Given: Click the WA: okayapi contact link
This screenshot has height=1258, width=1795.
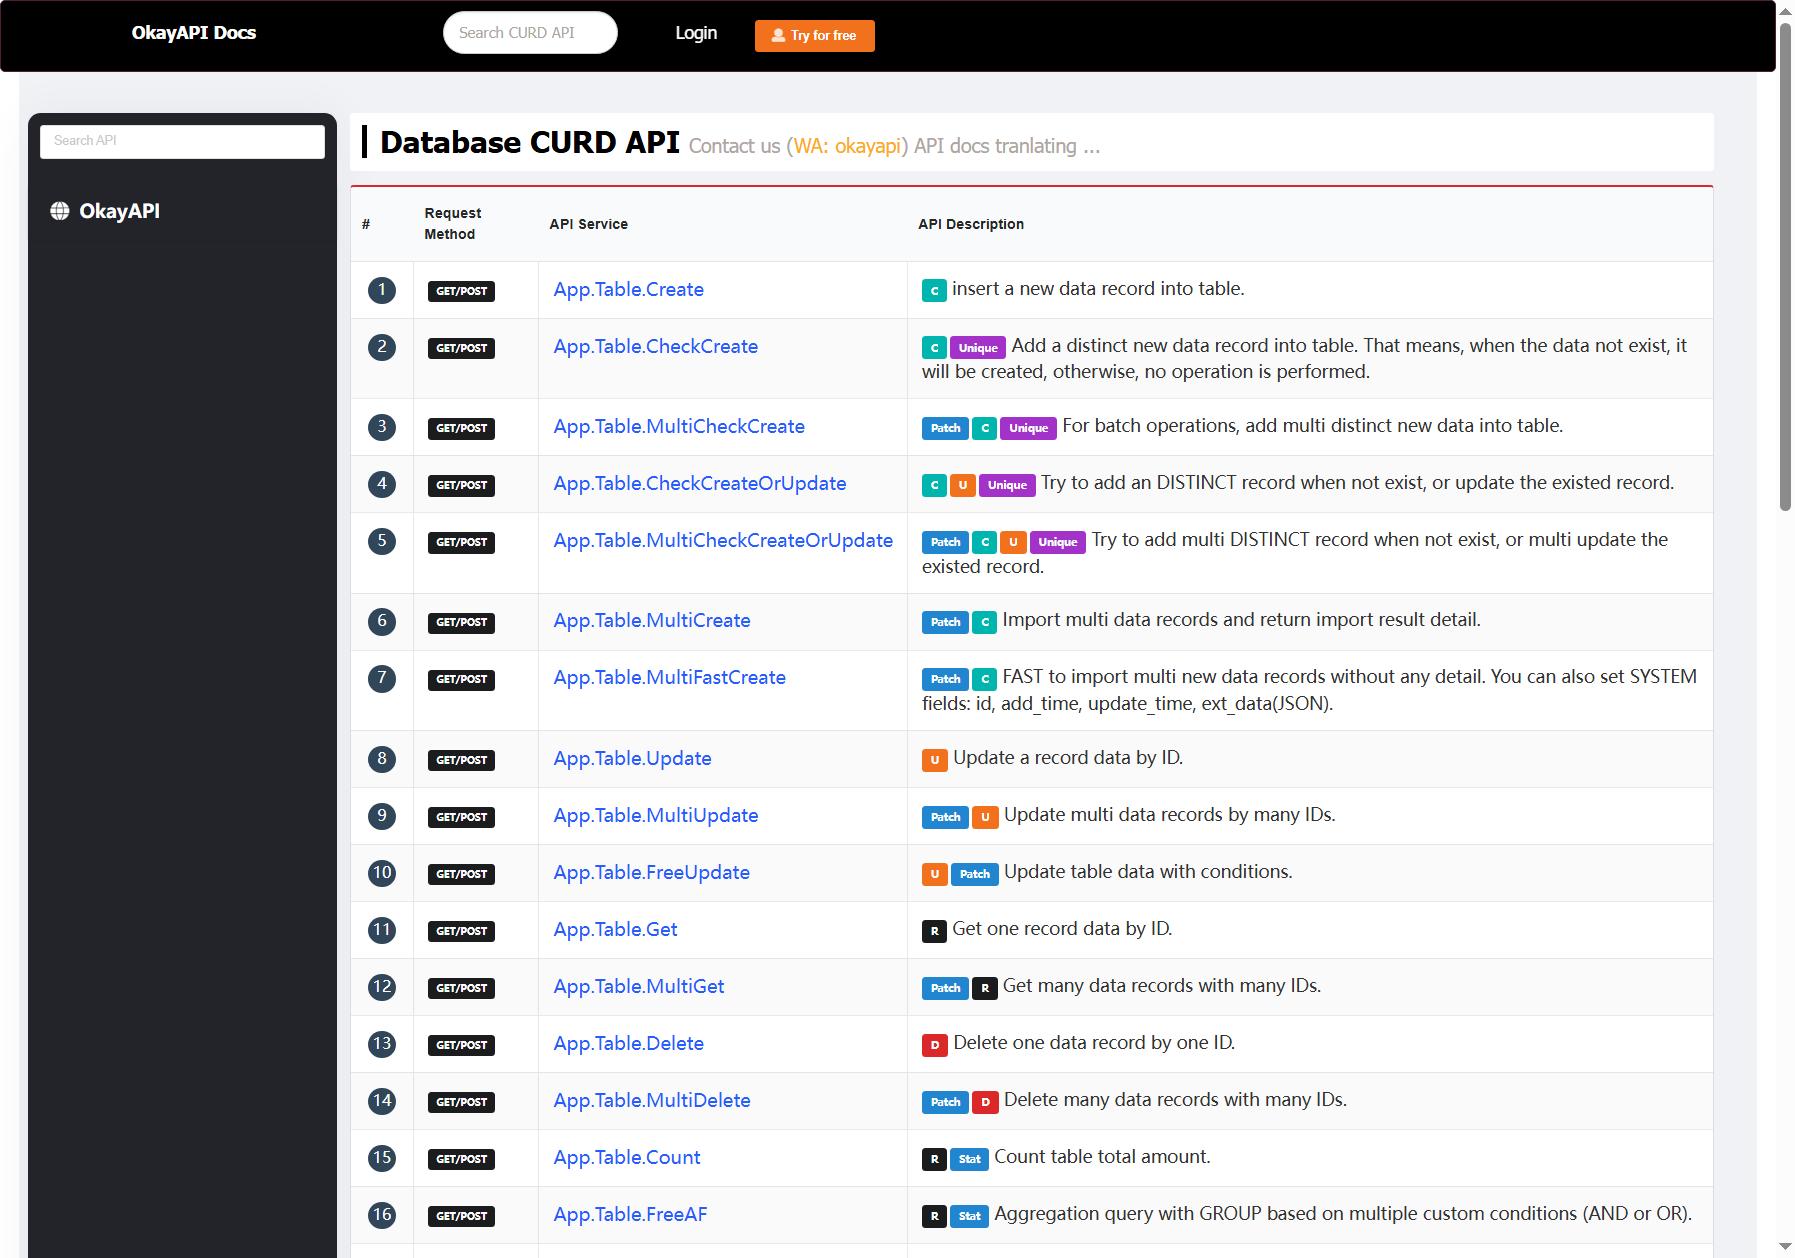Looking at the screenshot, I should click(848, 146).
